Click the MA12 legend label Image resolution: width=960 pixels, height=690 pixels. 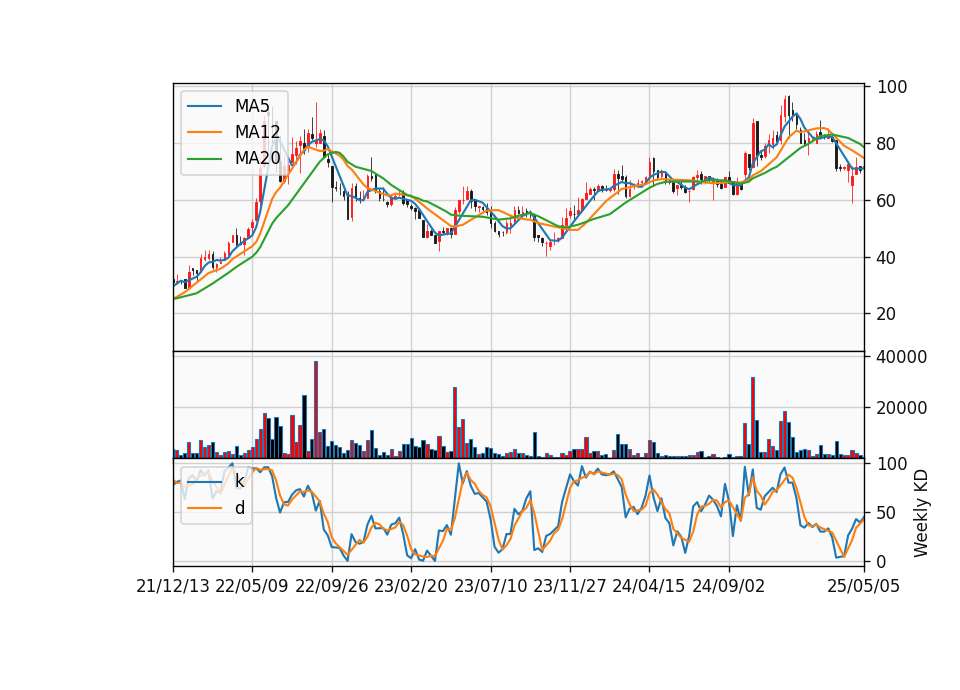pyautogui.click(x=257, y=132)
